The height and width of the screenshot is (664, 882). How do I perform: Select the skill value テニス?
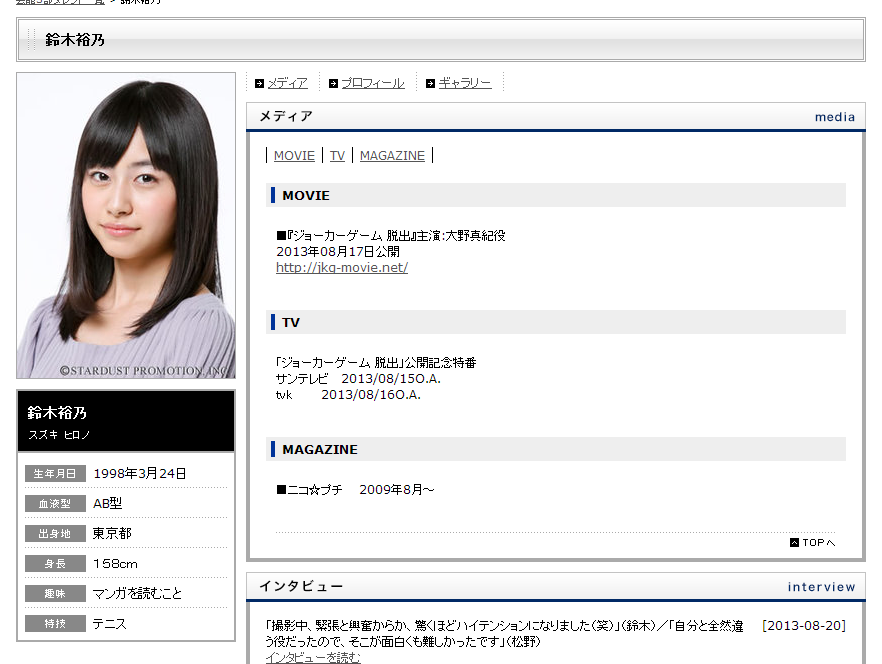click(110, 623)
